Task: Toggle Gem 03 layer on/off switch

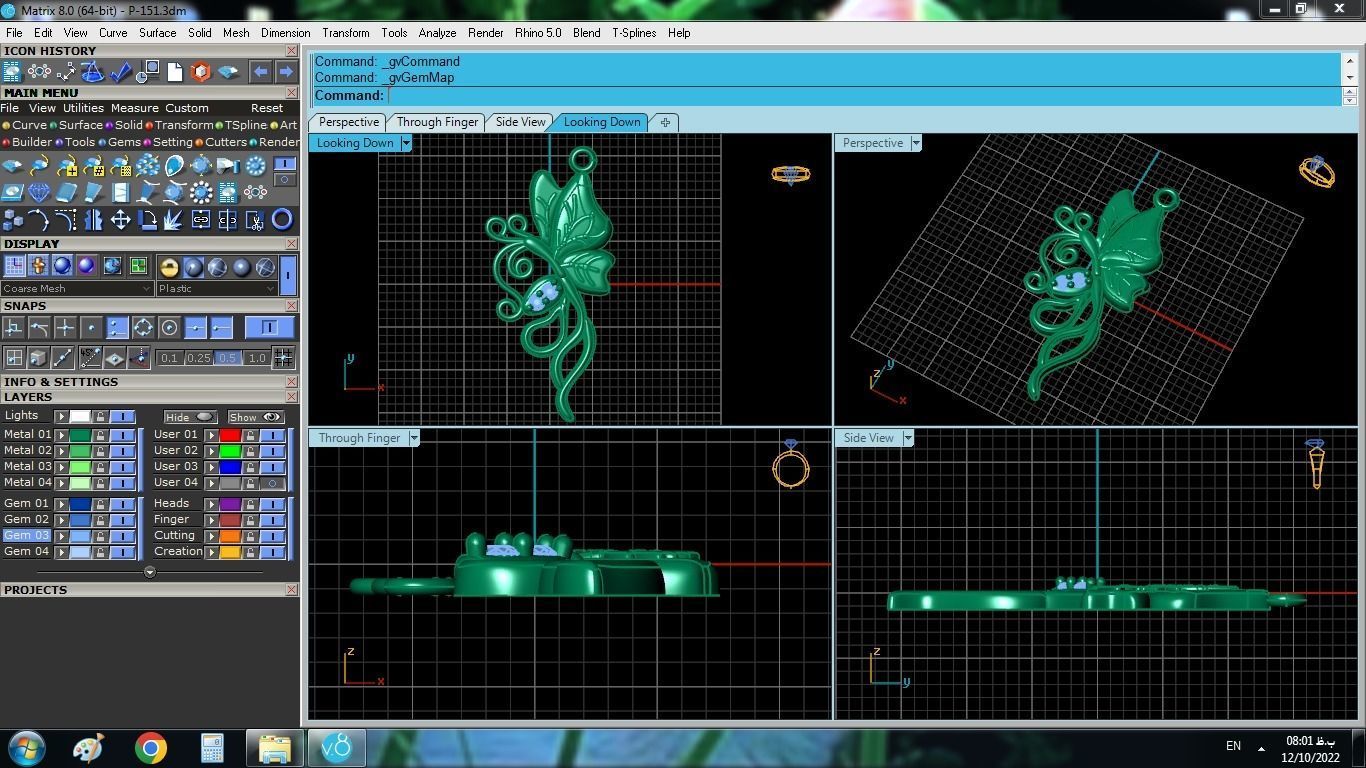Action: (x=123, y=536)
